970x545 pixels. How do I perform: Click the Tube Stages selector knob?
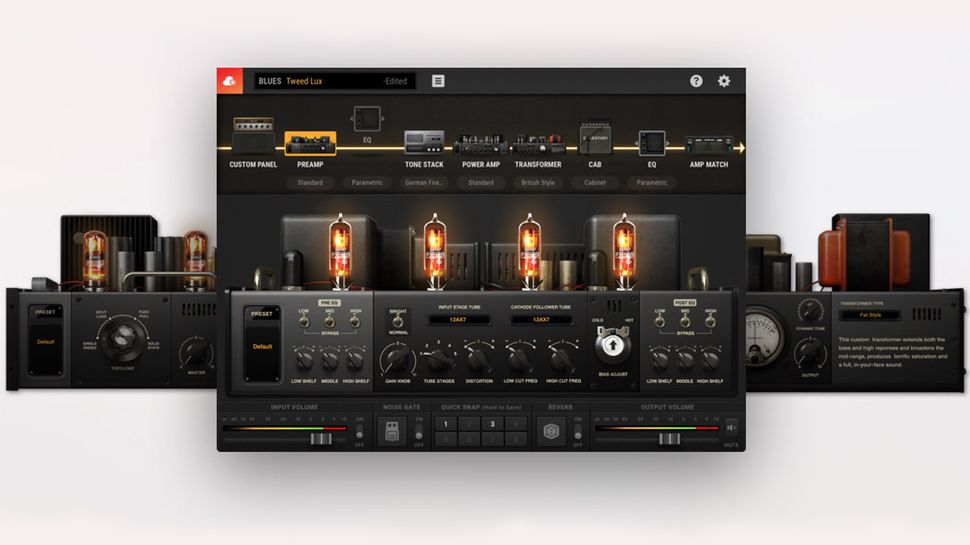[x=439, y=359]
